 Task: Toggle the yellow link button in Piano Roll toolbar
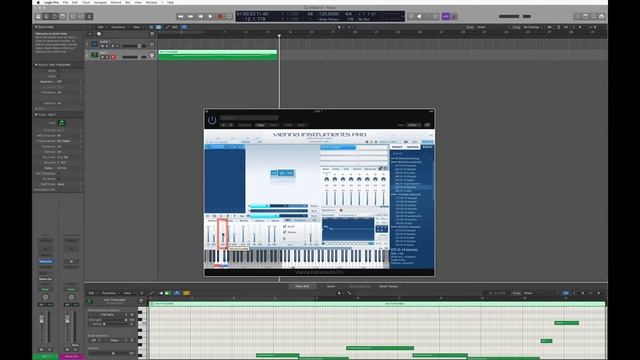(x=186, y=293)
